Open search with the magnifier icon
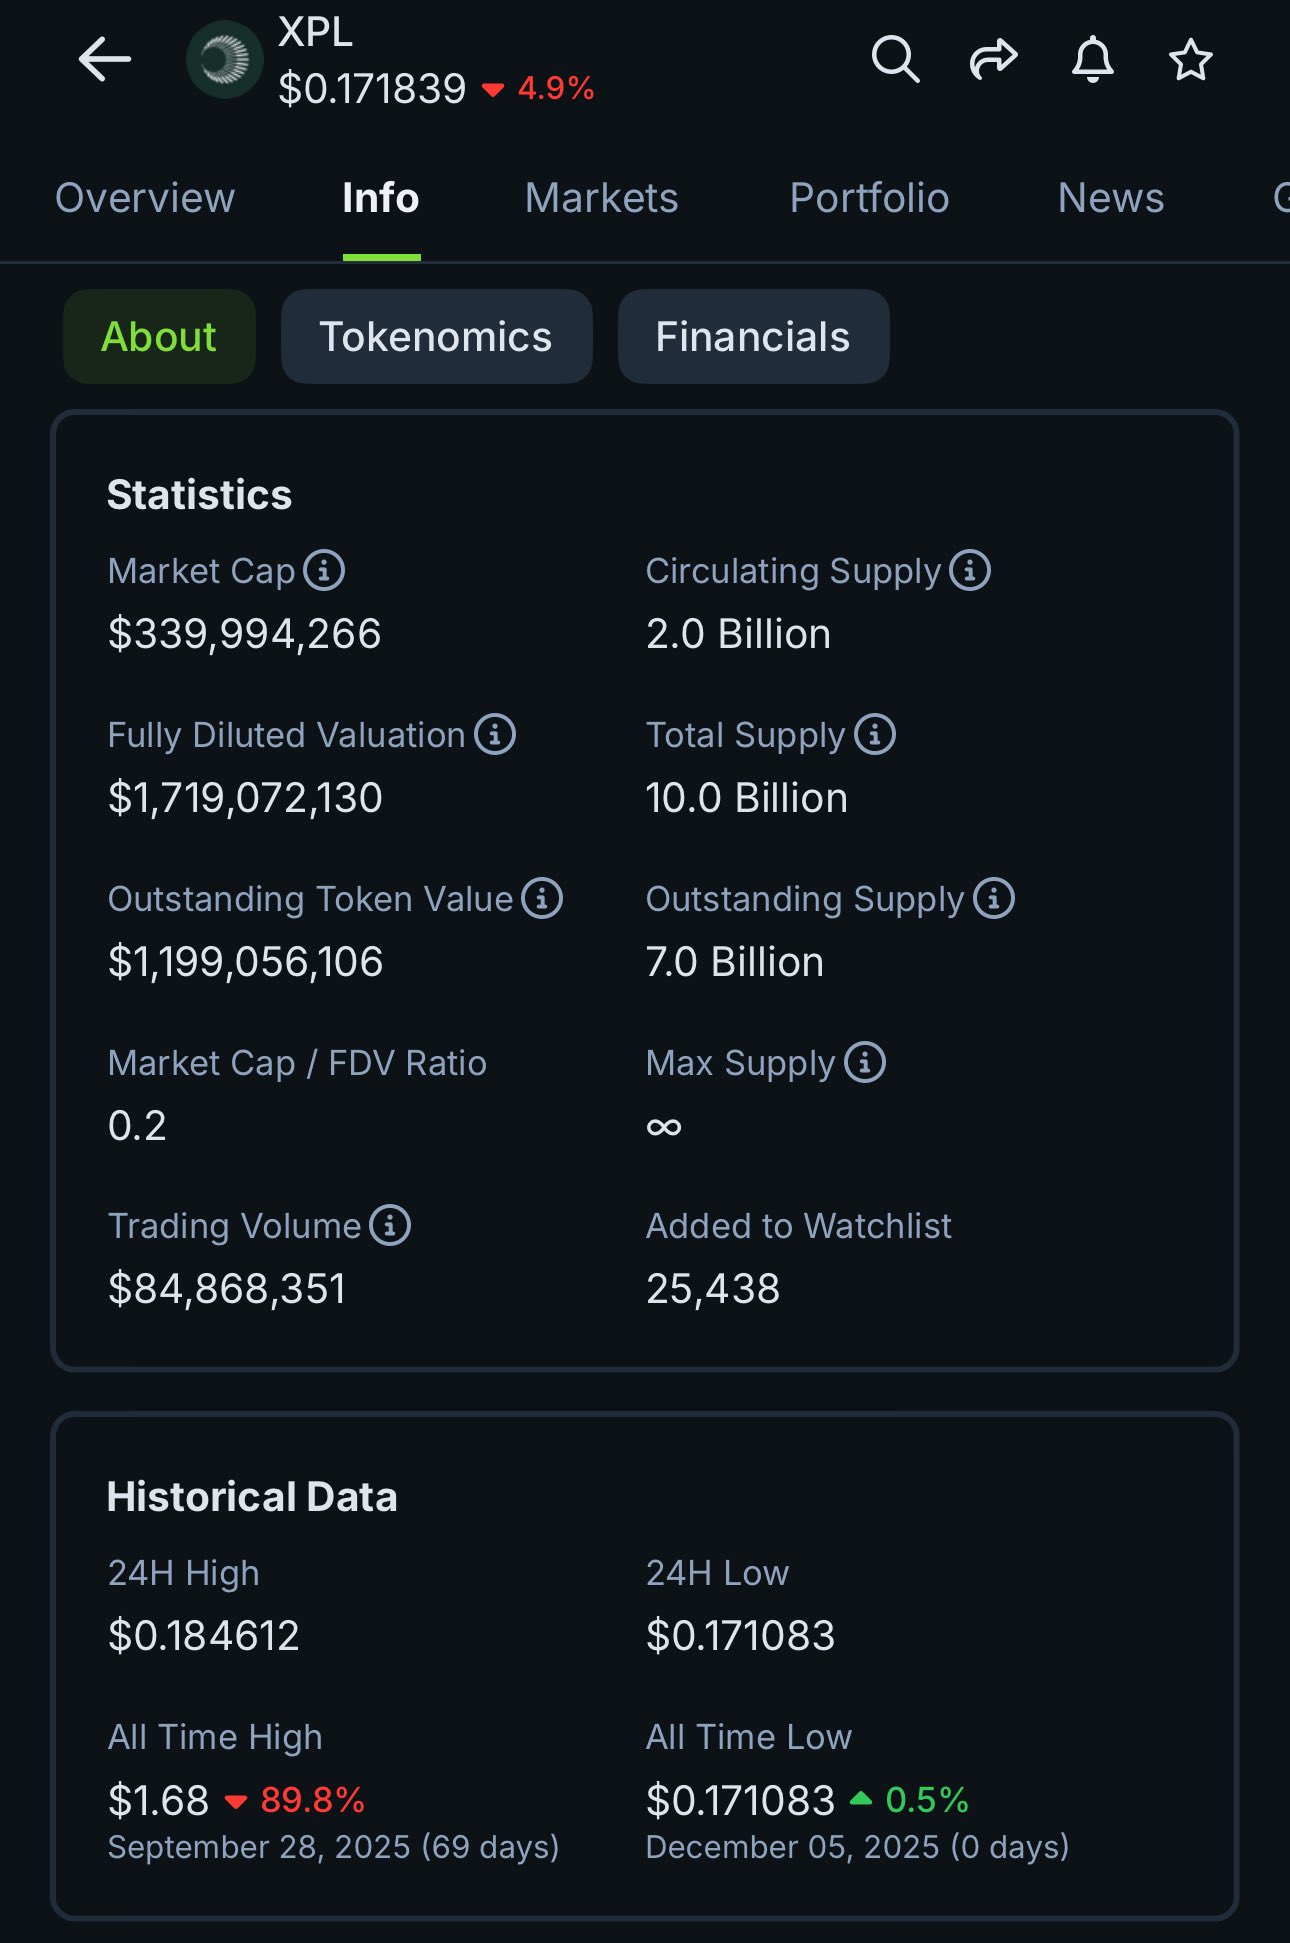 [895, 60]
